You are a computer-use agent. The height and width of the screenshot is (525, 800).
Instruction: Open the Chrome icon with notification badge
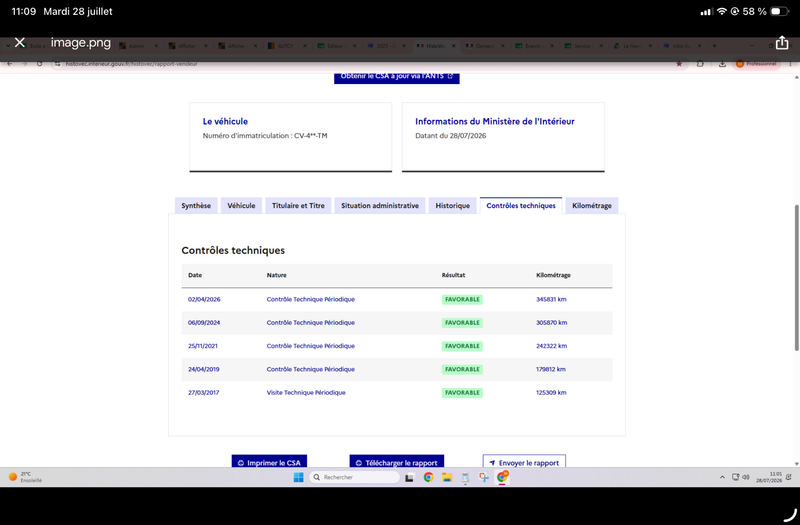[x=503, y=477]
